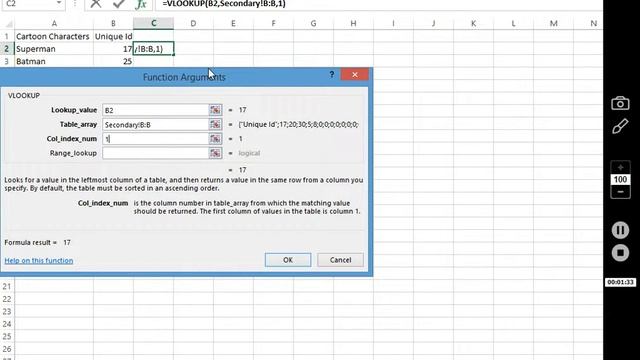Viewport: 640px width, 360px height.
Task: Select the 'Unique Id' header cell
Action: click(x=113, y=36)
